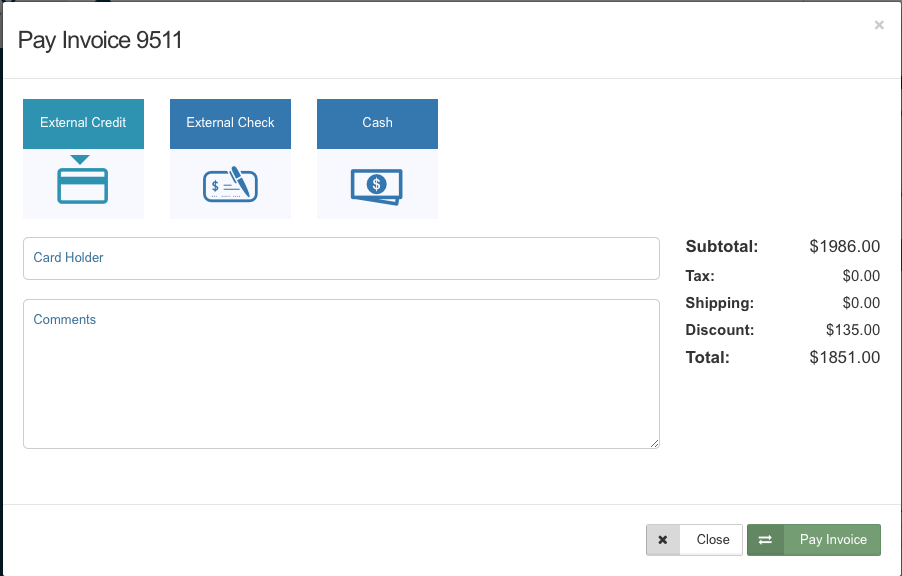
Task: Click the exchange arrows icon on Pay Invoice
Action: (766, 539)
